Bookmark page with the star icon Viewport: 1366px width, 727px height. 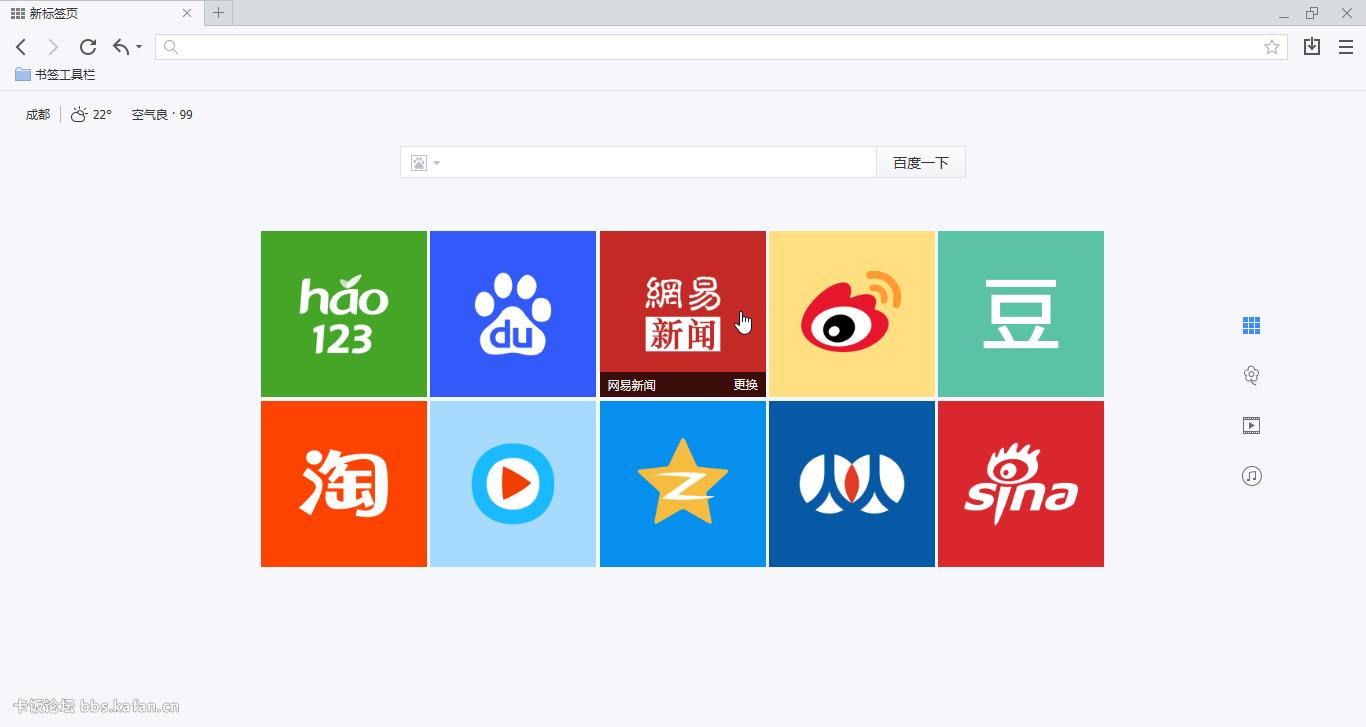coord(1272,47)
